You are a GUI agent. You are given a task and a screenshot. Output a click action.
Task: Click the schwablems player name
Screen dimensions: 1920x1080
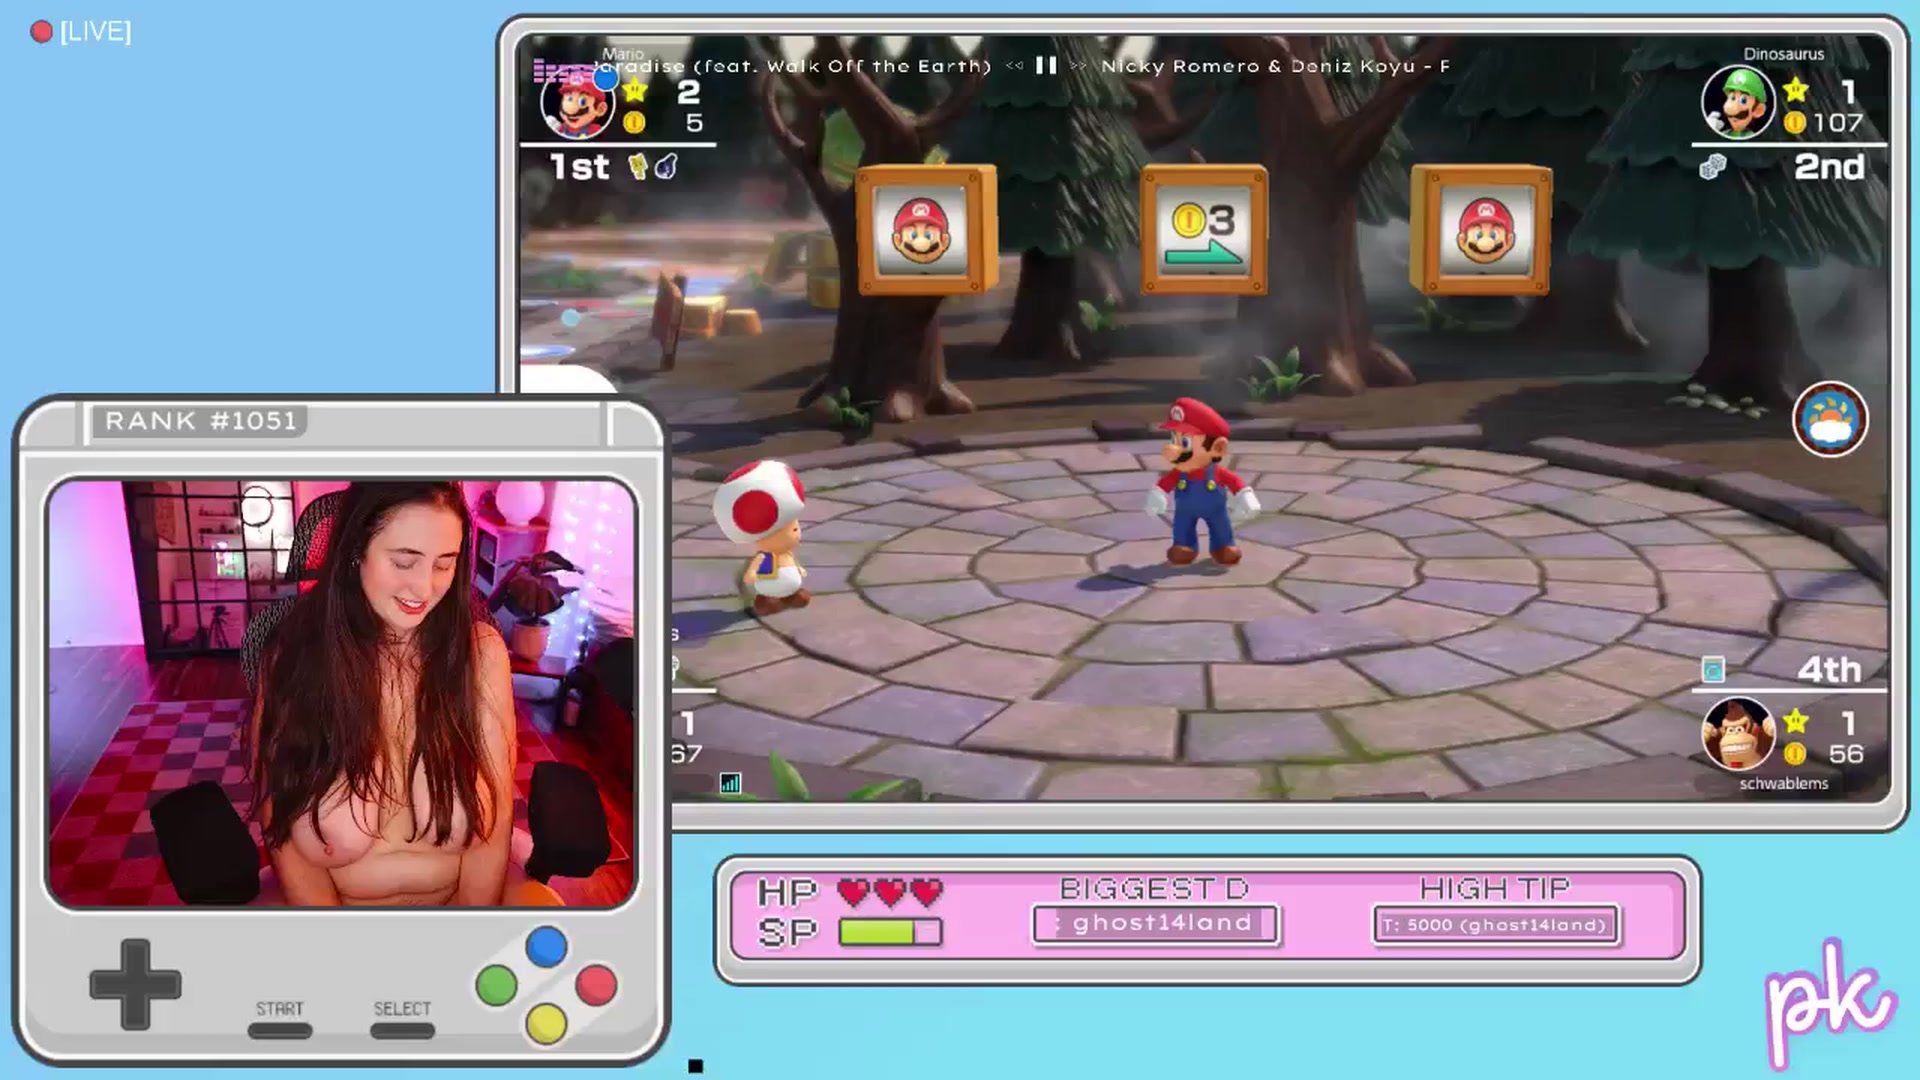pos(1784,783)
